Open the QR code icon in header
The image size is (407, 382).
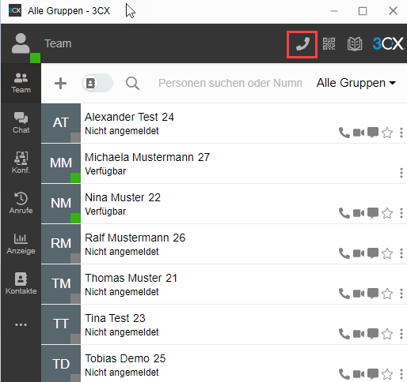pyautogui.click(x=329, y=44)
